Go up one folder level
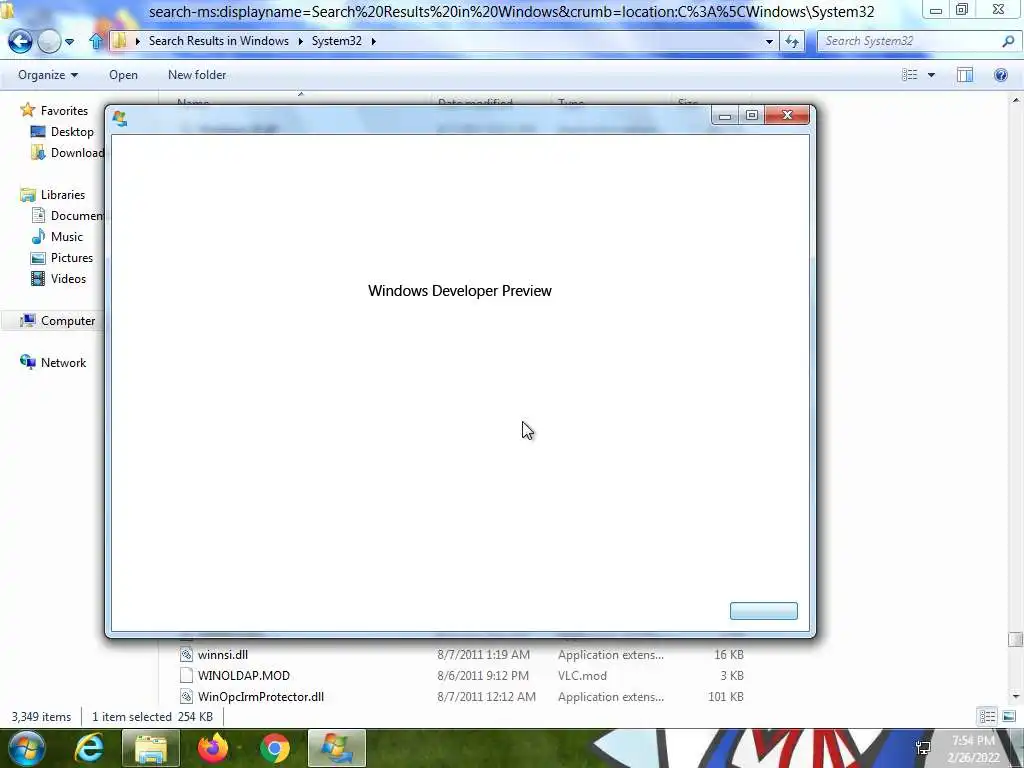This screenshot has width=1024, height=768. coord(96,41)
